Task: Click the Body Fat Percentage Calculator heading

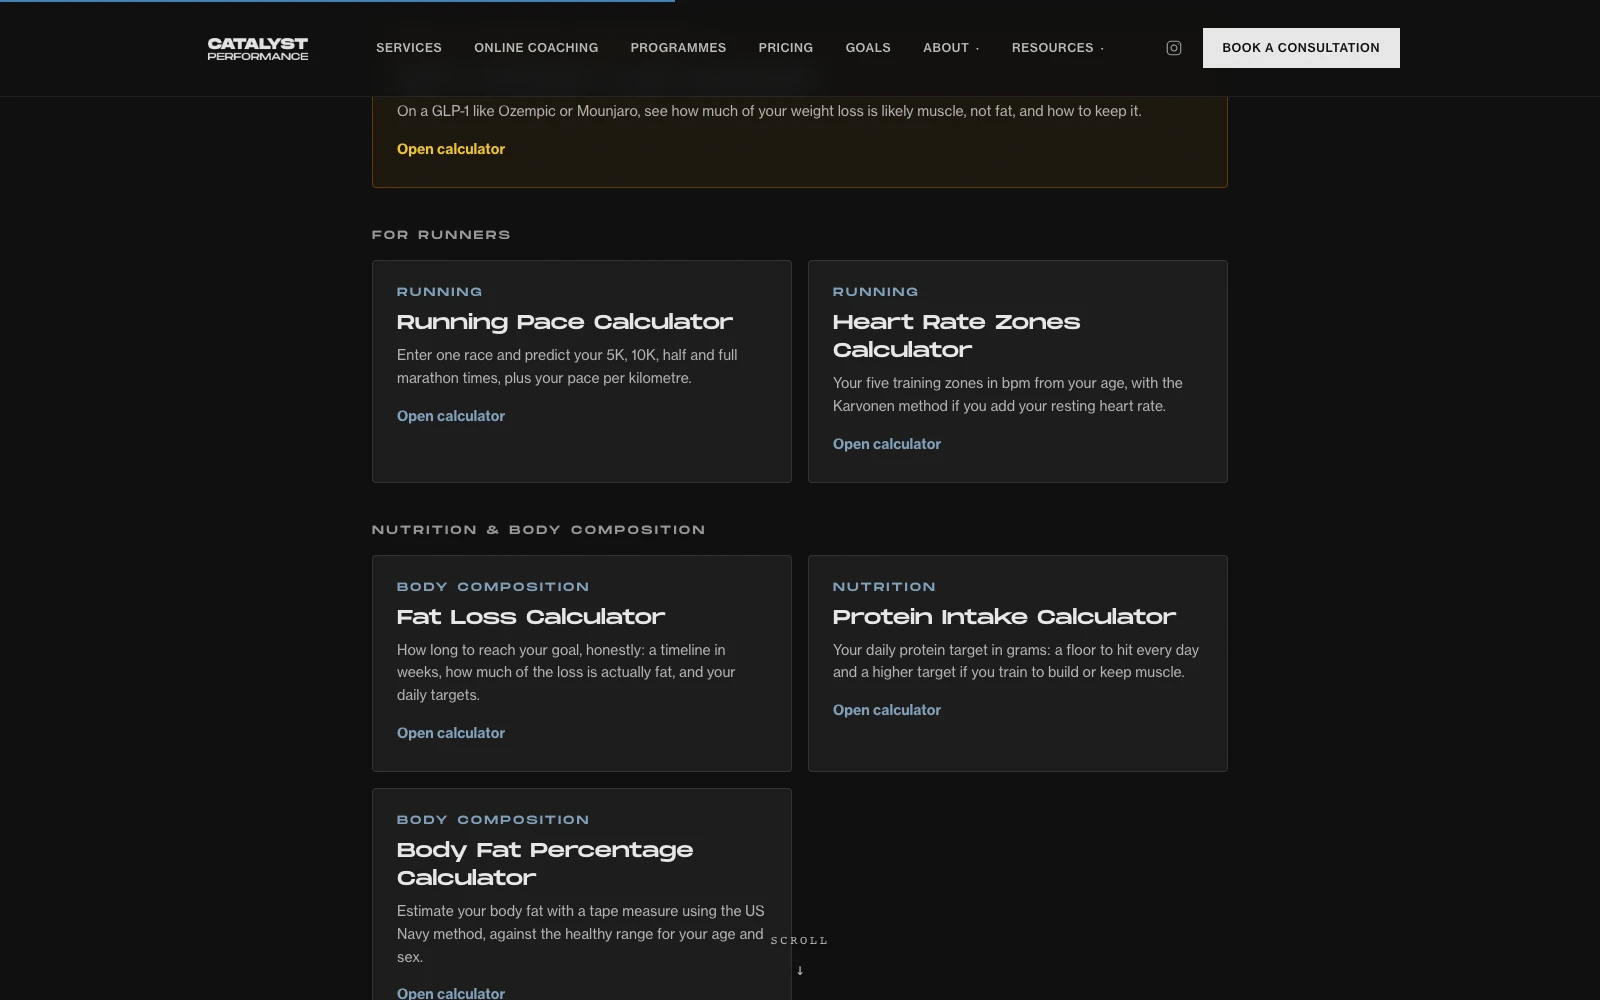Action: click(545, 864)
